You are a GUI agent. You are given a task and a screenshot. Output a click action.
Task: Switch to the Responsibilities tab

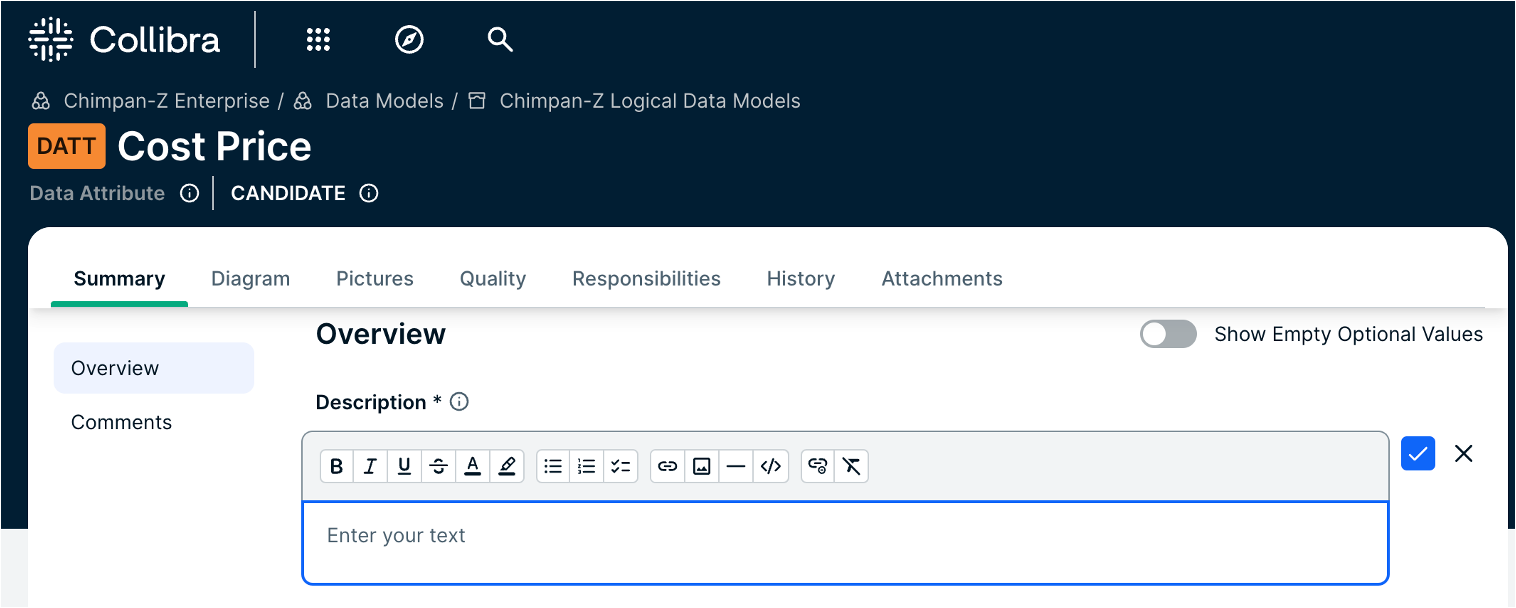(646, 279)
